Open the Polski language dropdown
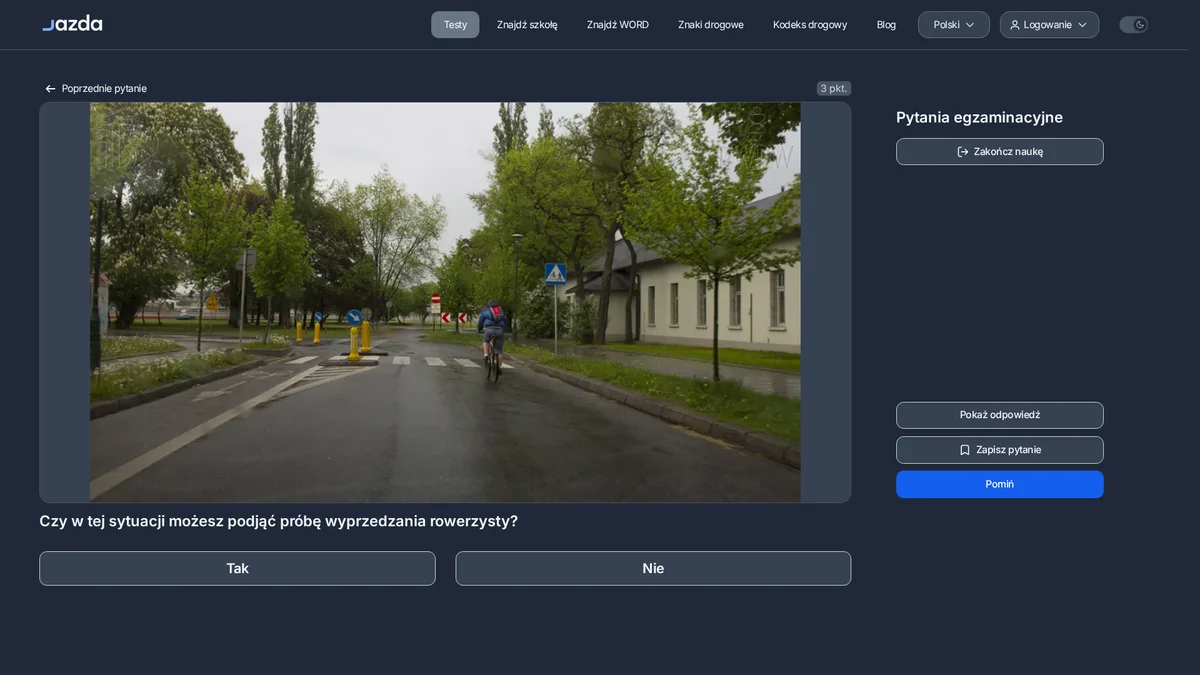Viewport: 1200px width, 675px height. click(x=954, y=25)
